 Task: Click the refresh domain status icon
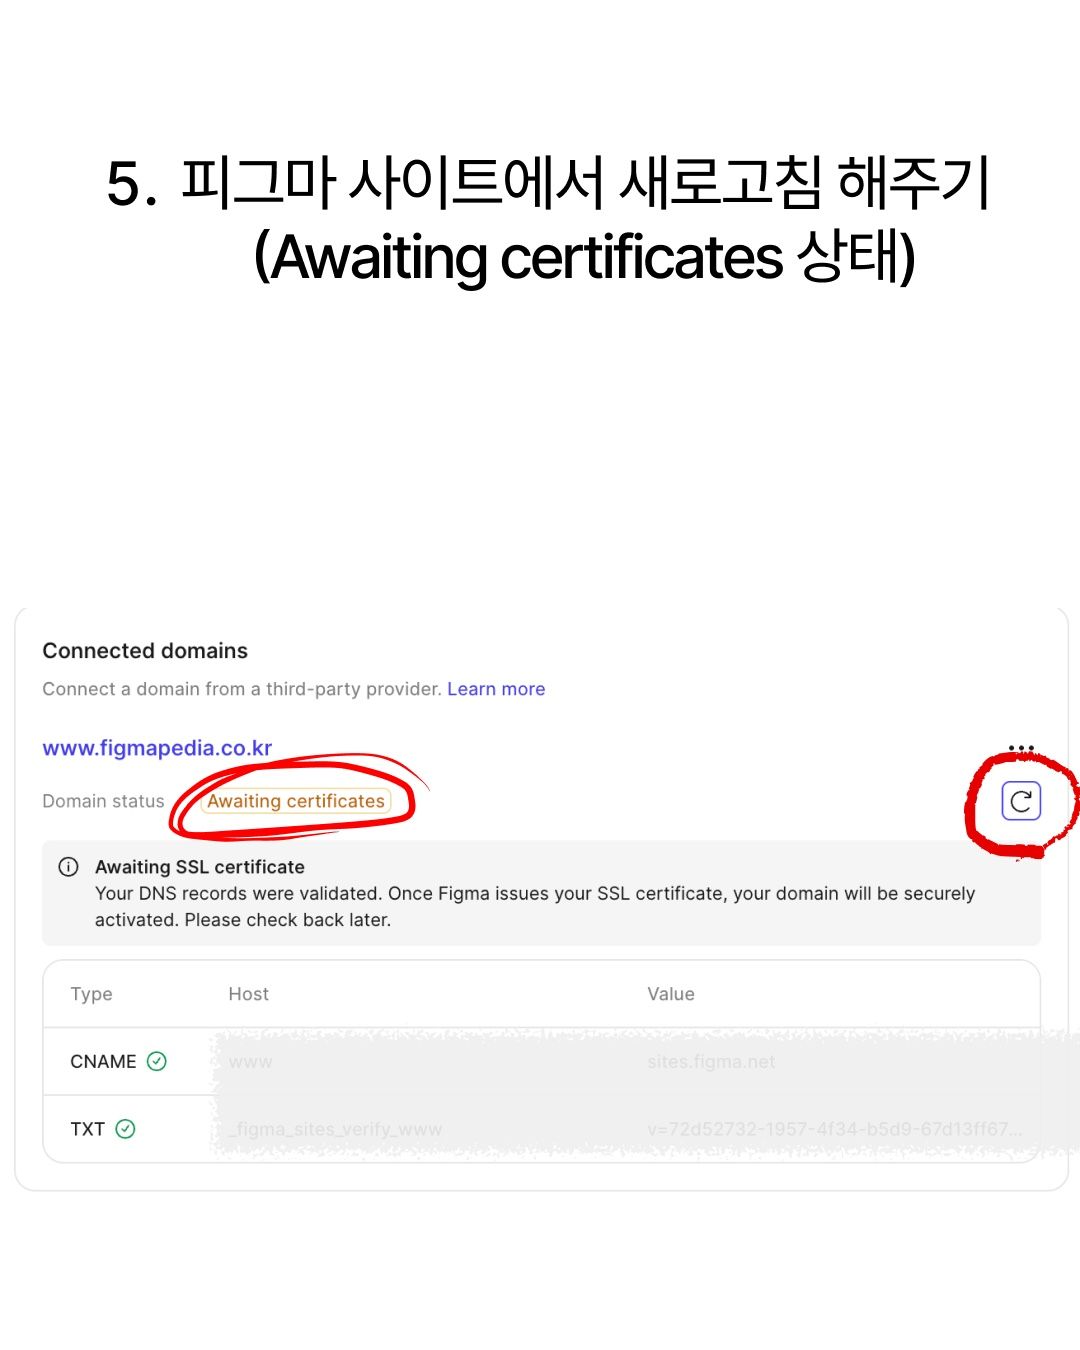[x=1021, y=801]
